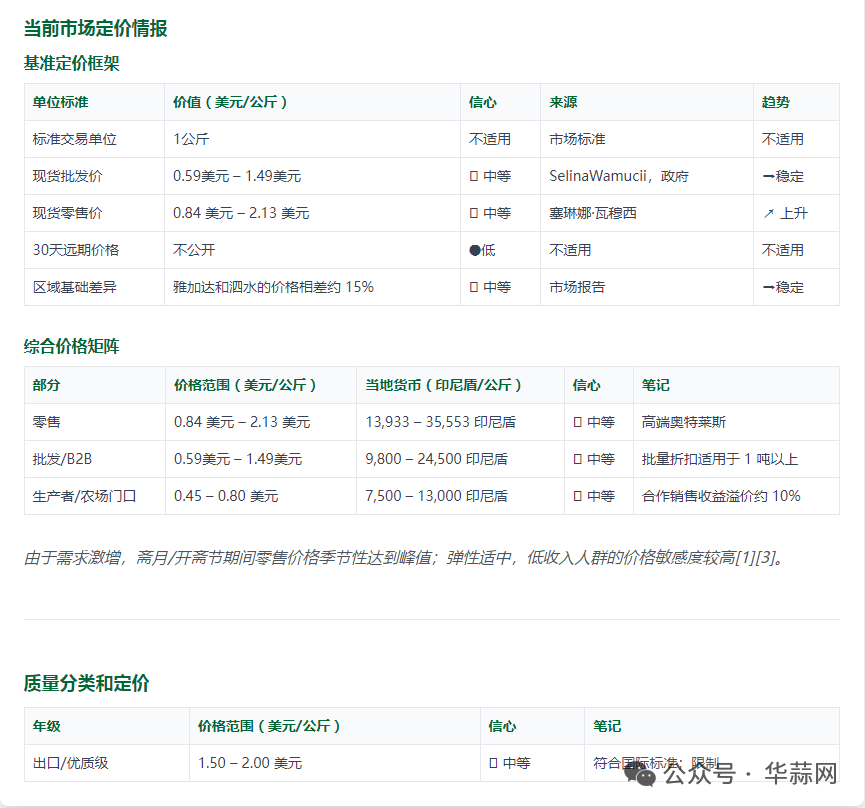The width and height of the screenshot is (865, 808).
Task: Select the 1公斤 value cell
Action: tap(191, 139)
